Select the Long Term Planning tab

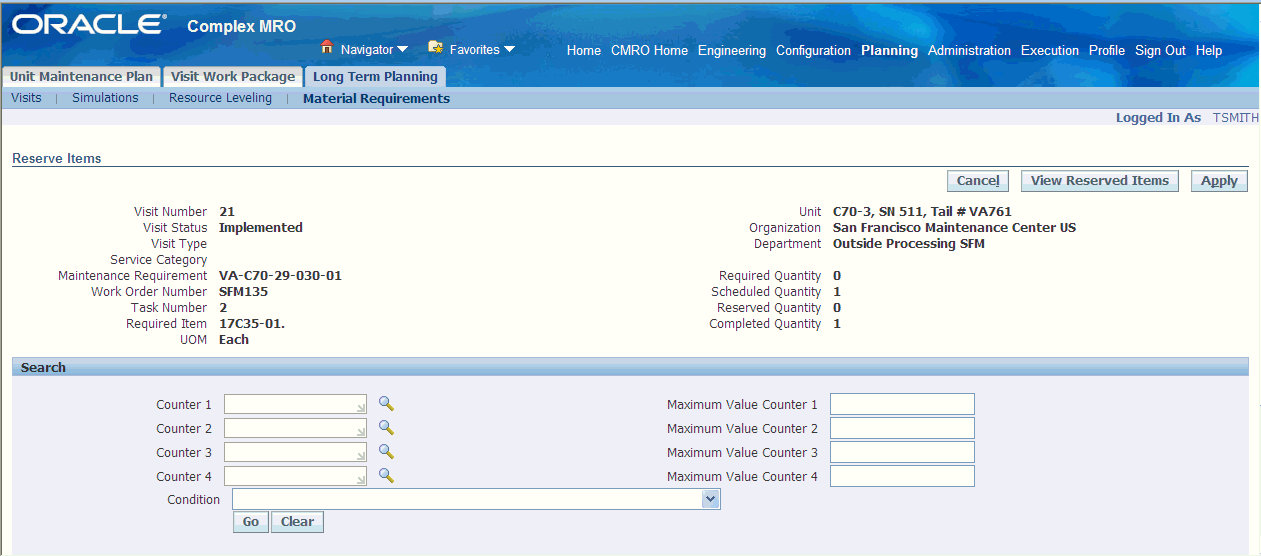click(375, 76)
